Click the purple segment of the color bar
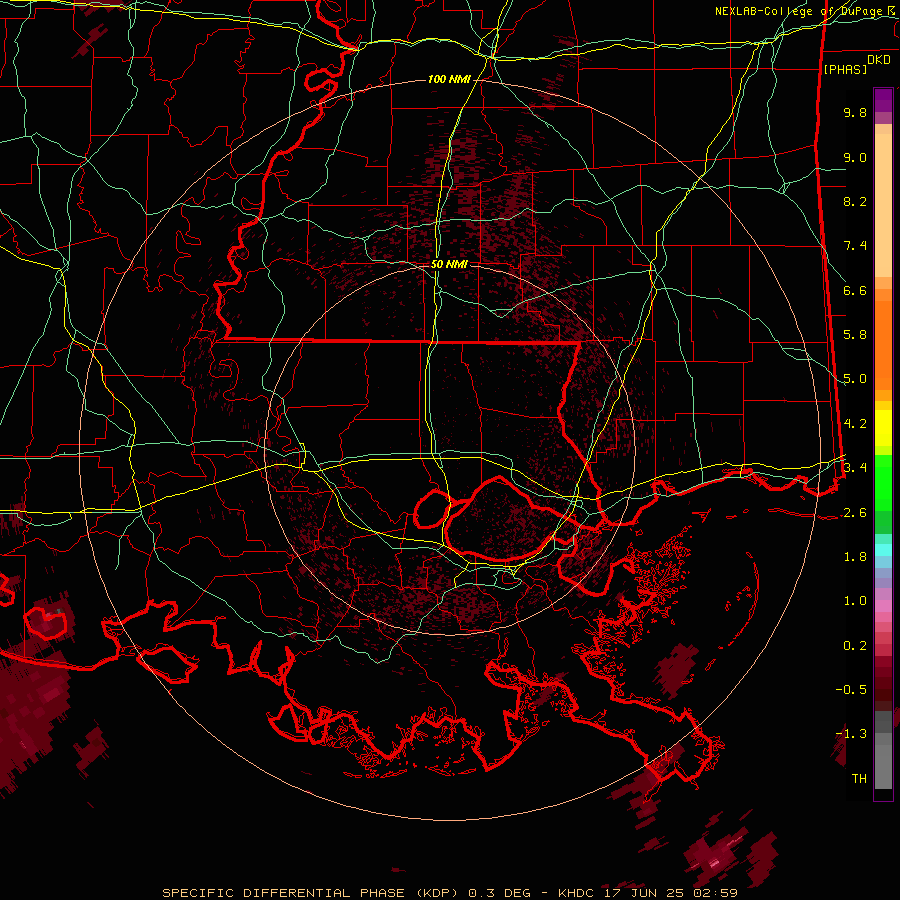 pos(883,100)
